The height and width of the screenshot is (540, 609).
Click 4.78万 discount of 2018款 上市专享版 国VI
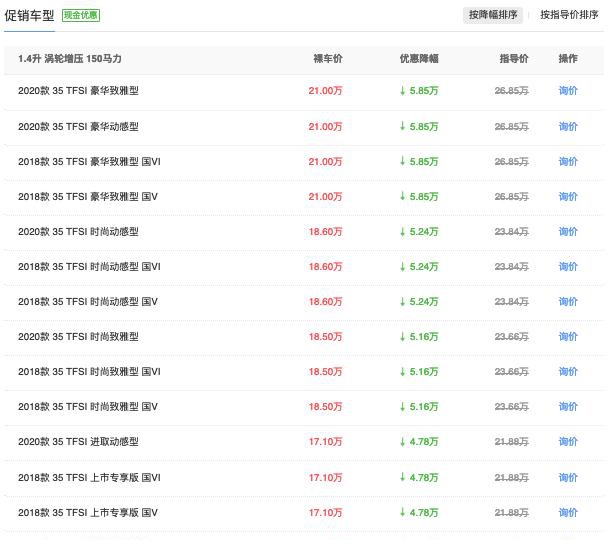[419, 477]
